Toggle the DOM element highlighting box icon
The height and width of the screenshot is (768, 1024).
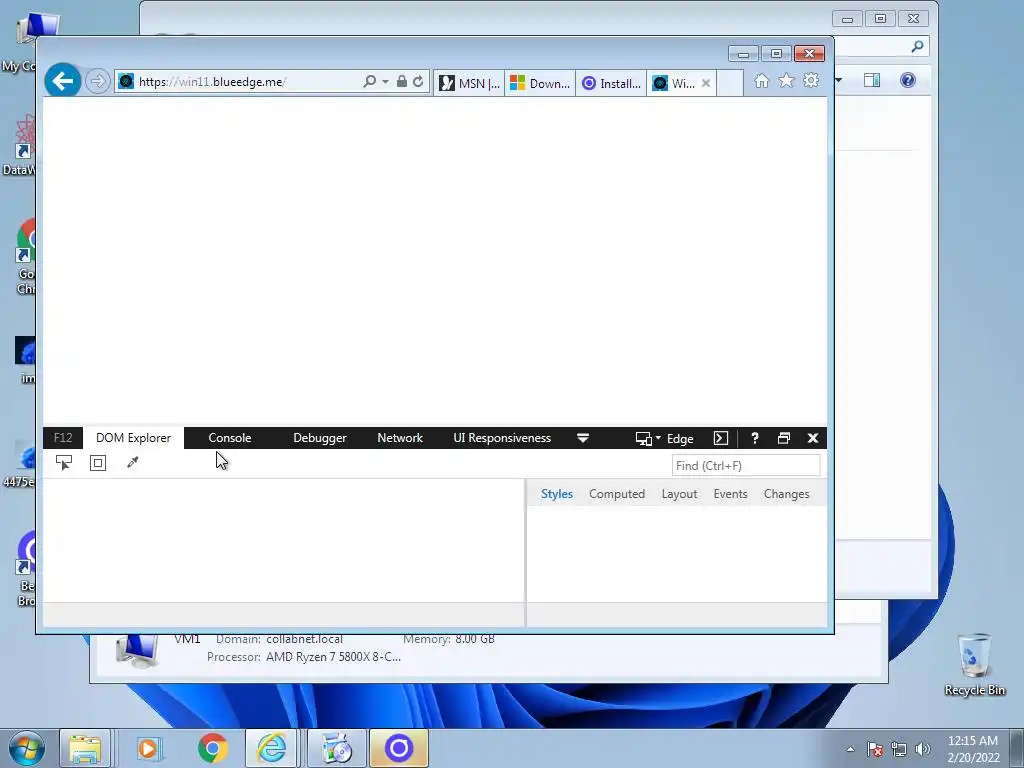98,463
